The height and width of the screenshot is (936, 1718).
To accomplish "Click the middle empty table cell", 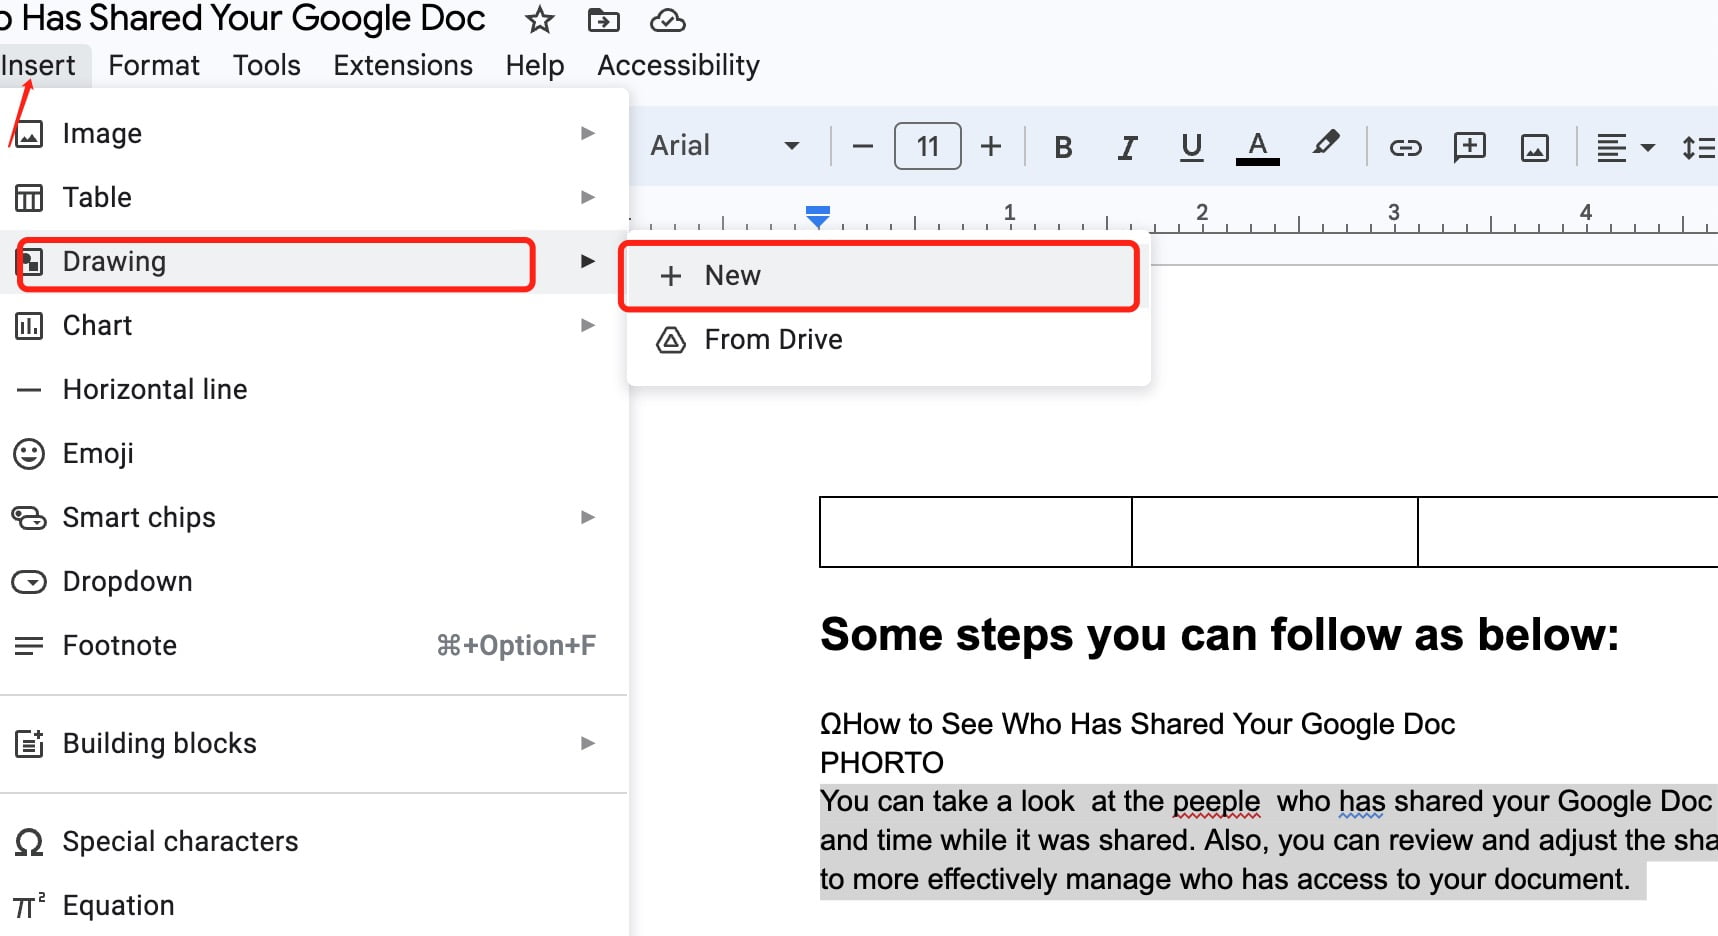I will [1275, 532].
